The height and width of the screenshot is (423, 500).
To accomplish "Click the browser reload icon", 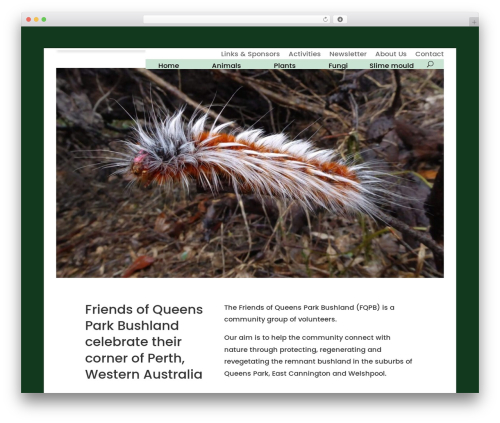I will tap(325, 19).
